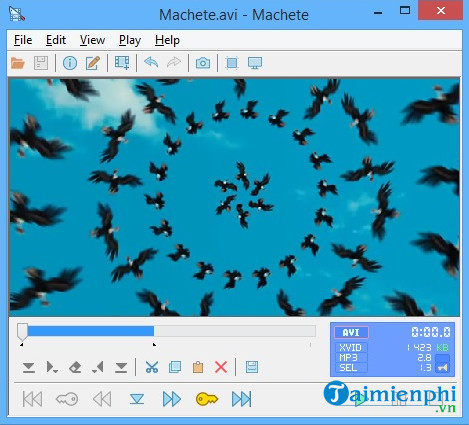The height and width of the screenshot is (425, 469).
Task: Open the Play menu
Action: tap(130, 40)
